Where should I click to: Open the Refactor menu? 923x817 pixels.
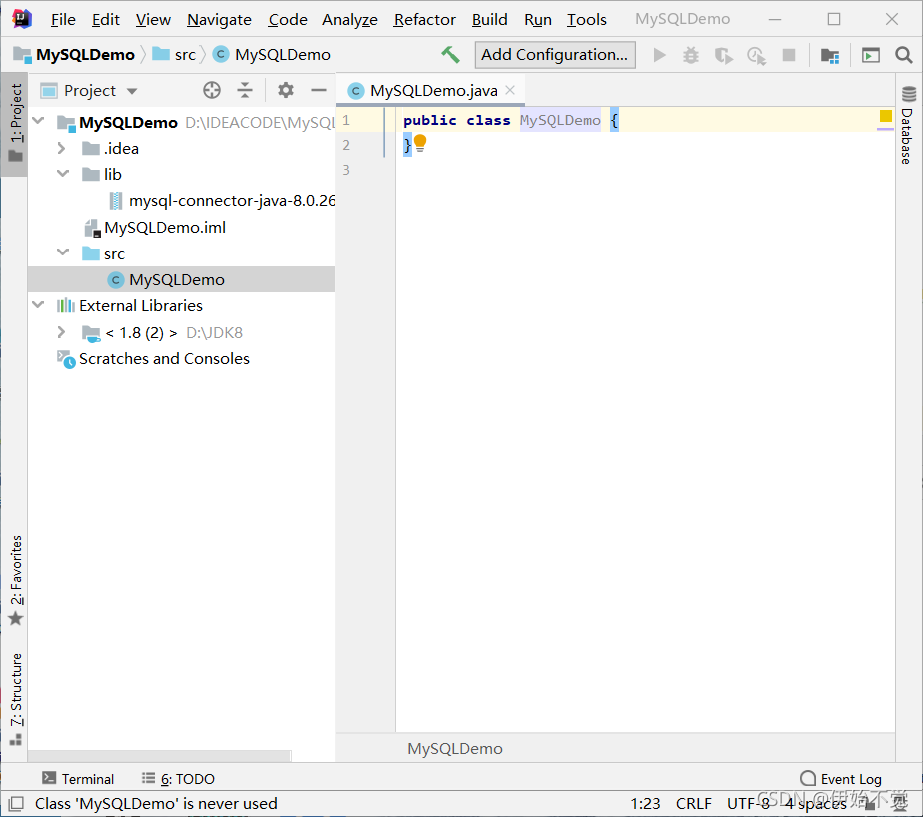point(424,19)
